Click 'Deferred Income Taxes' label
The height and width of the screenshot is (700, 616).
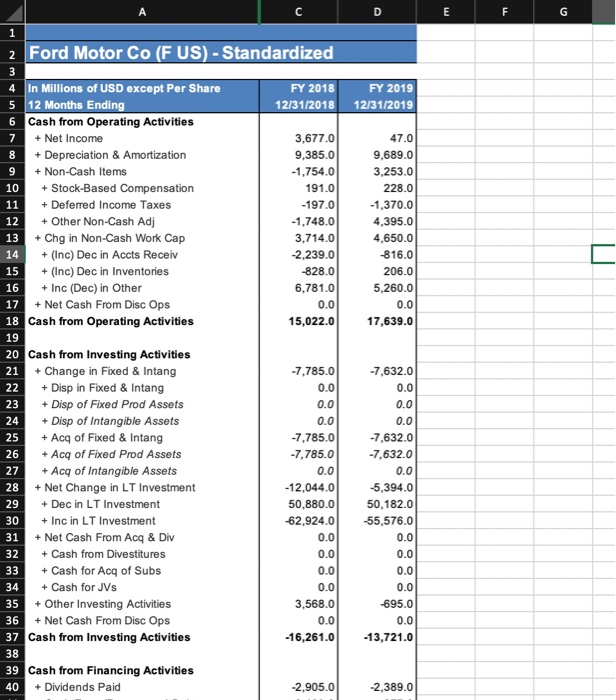[106, 205]
